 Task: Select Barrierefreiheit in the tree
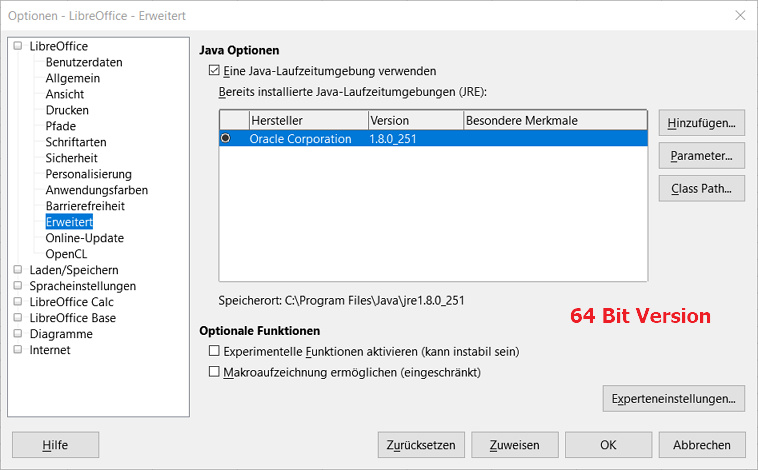coord(85,206)
